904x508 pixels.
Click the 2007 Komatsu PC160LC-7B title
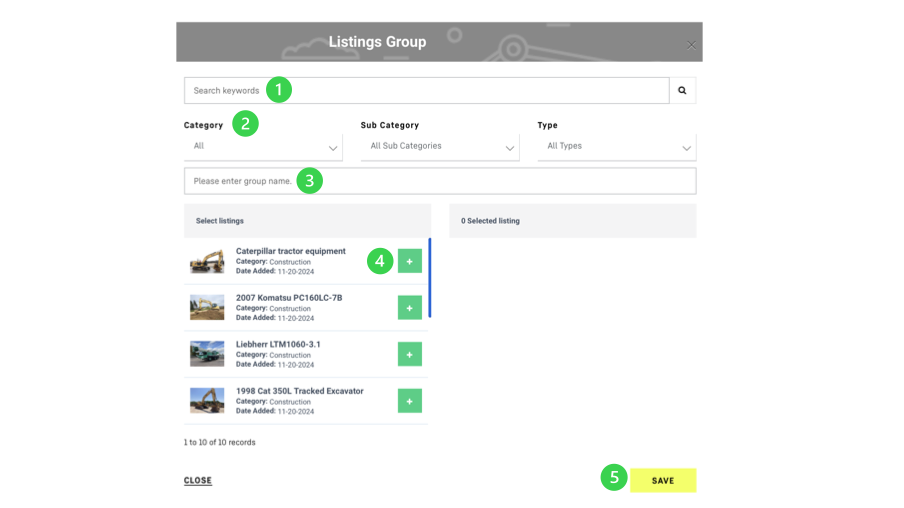click(x=289, y=298)
